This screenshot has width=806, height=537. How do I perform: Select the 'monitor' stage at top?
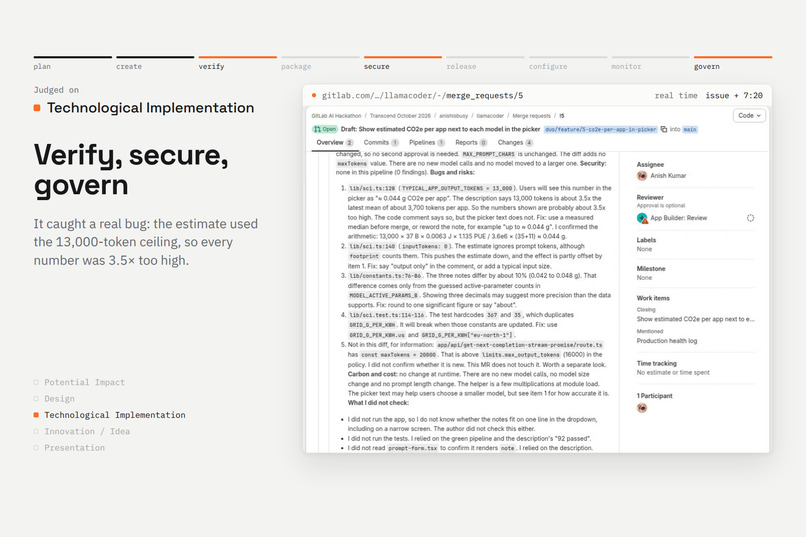(650, 64)
